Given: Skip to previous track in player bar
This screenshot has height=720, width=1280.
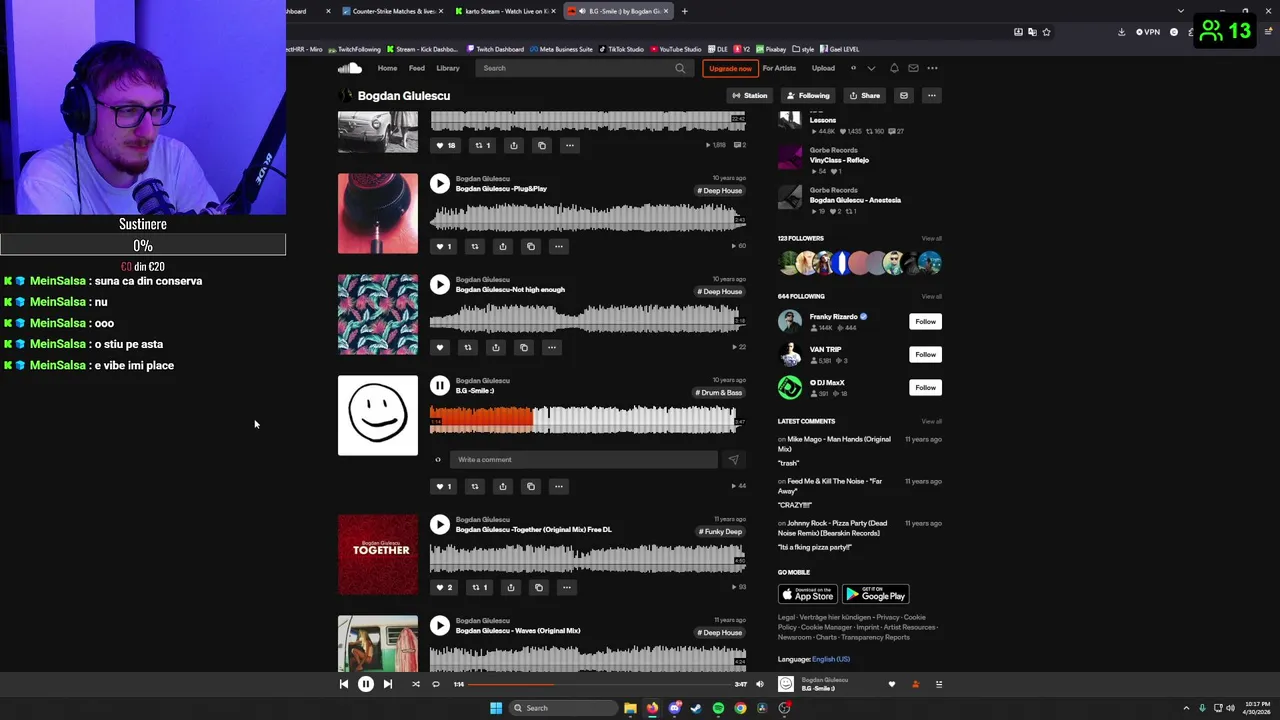Looking at the screenshot, I should click(x=344, y=684).
